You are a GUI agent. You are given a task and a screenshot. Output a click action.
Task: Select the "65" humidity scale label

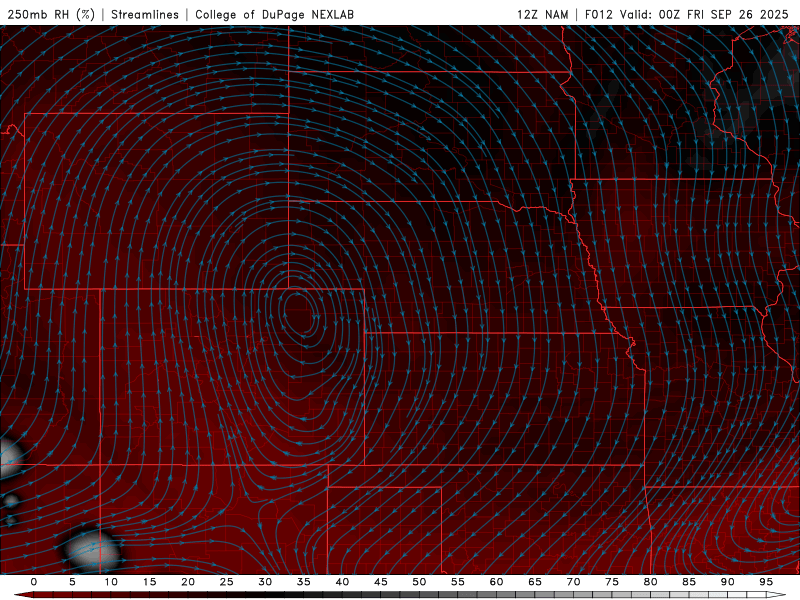click(535, 582)
